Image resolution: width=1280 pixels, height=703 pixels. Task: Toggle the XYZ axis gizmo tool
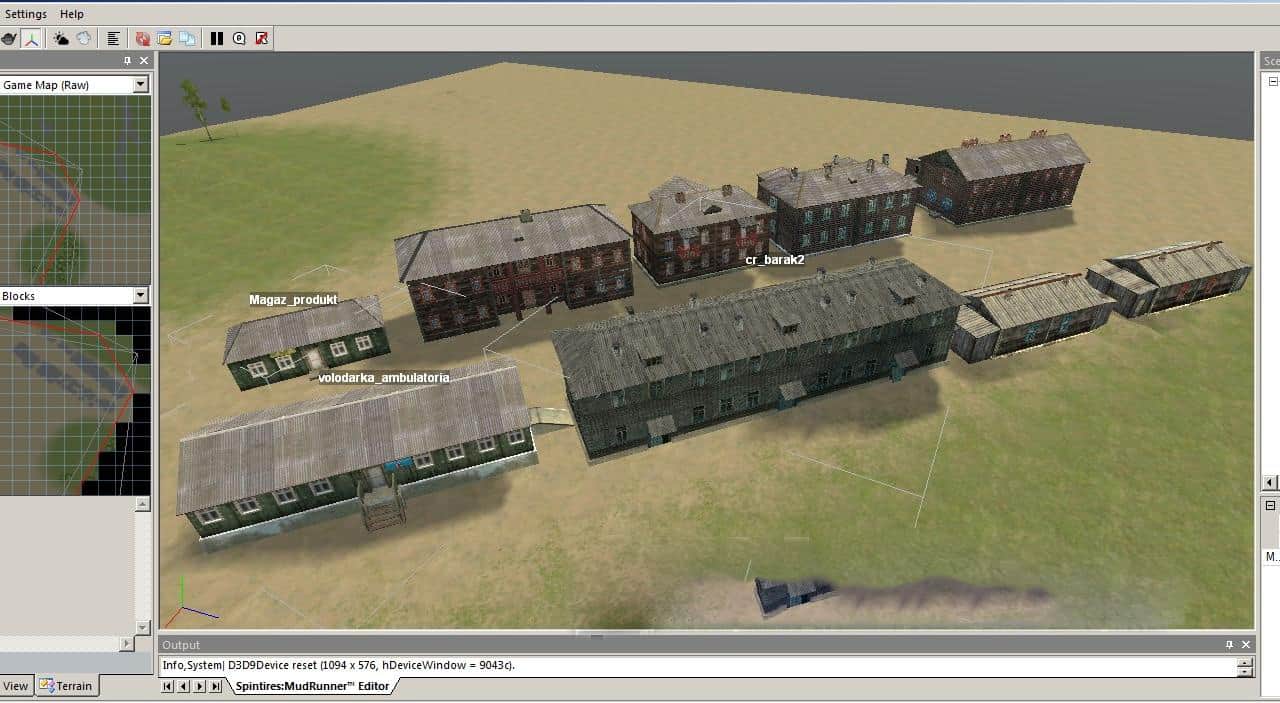tap(32, 39)
